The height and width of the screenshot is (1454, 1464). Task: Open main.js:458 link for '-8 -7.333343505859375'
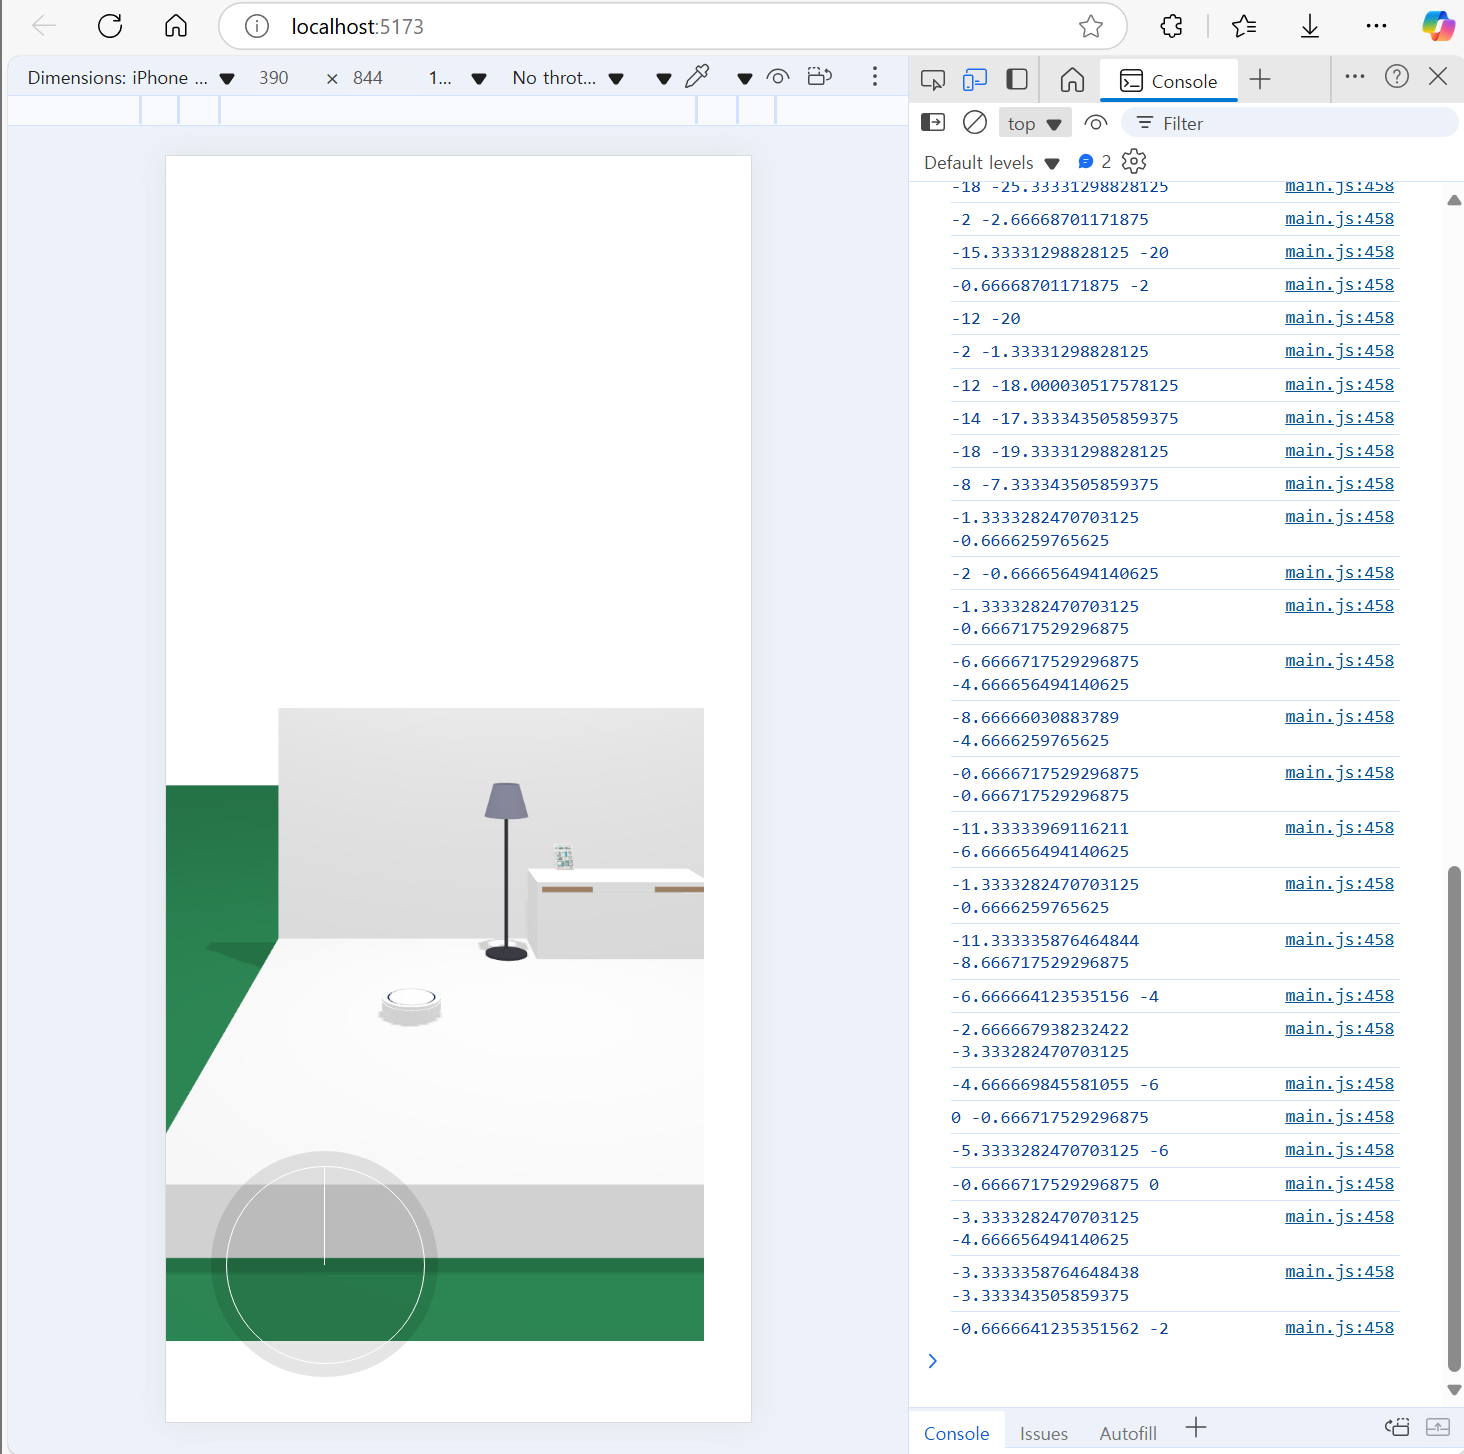(x=1339, y=484)
